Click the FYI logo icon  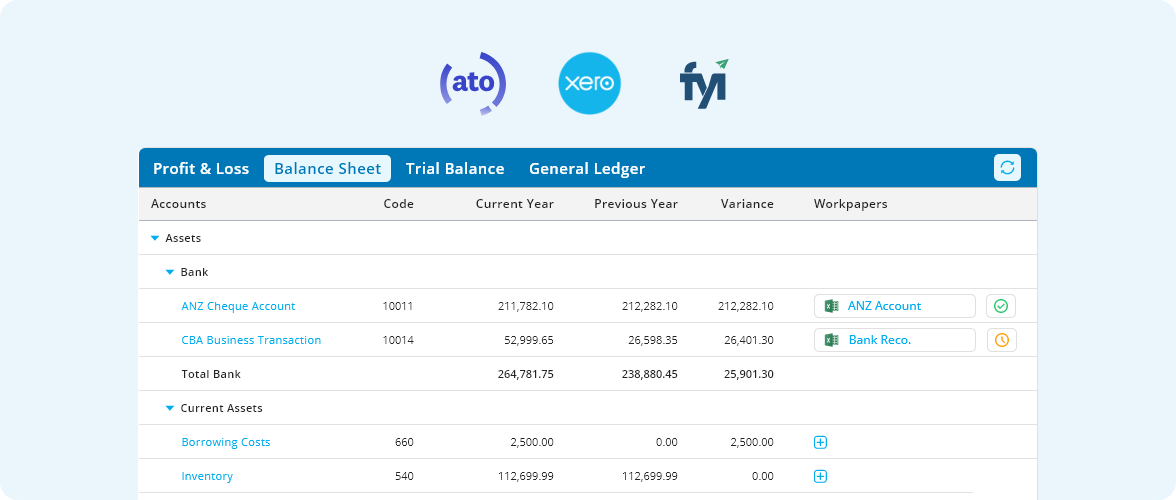[704, 84]
